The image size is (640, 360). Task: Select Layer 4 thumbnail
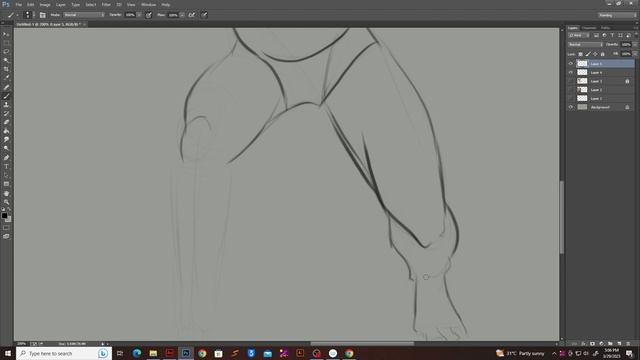pos(582,72)
